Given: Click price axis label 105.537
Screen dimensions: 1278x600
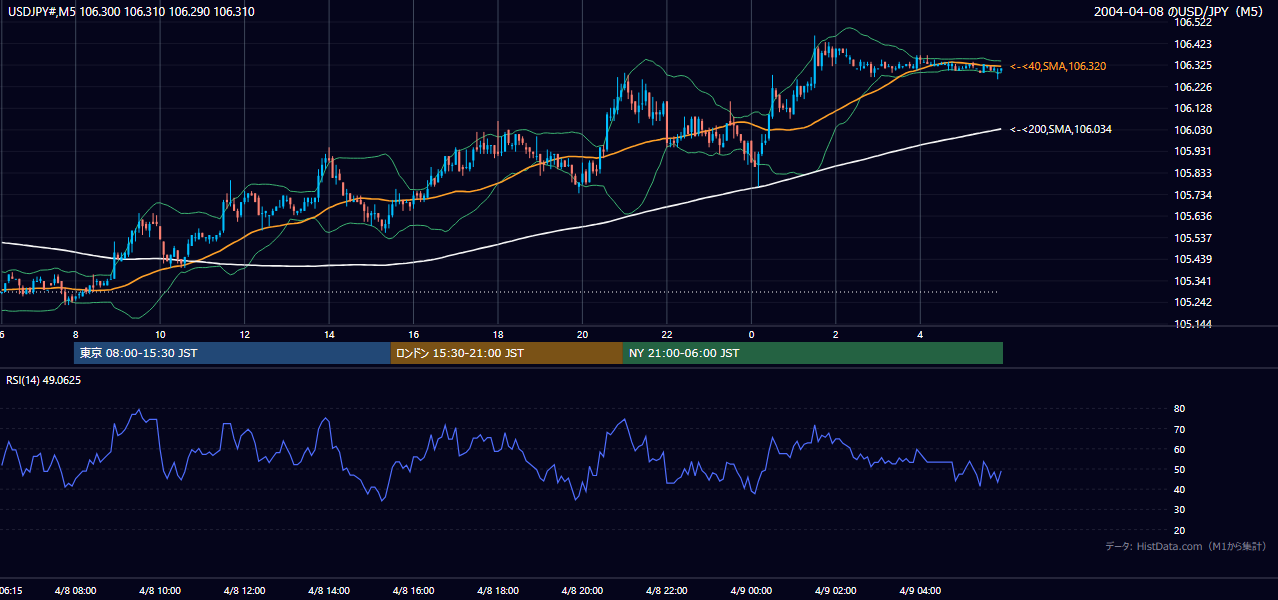Looking at the screenshot, I should tap(1193, 238).
